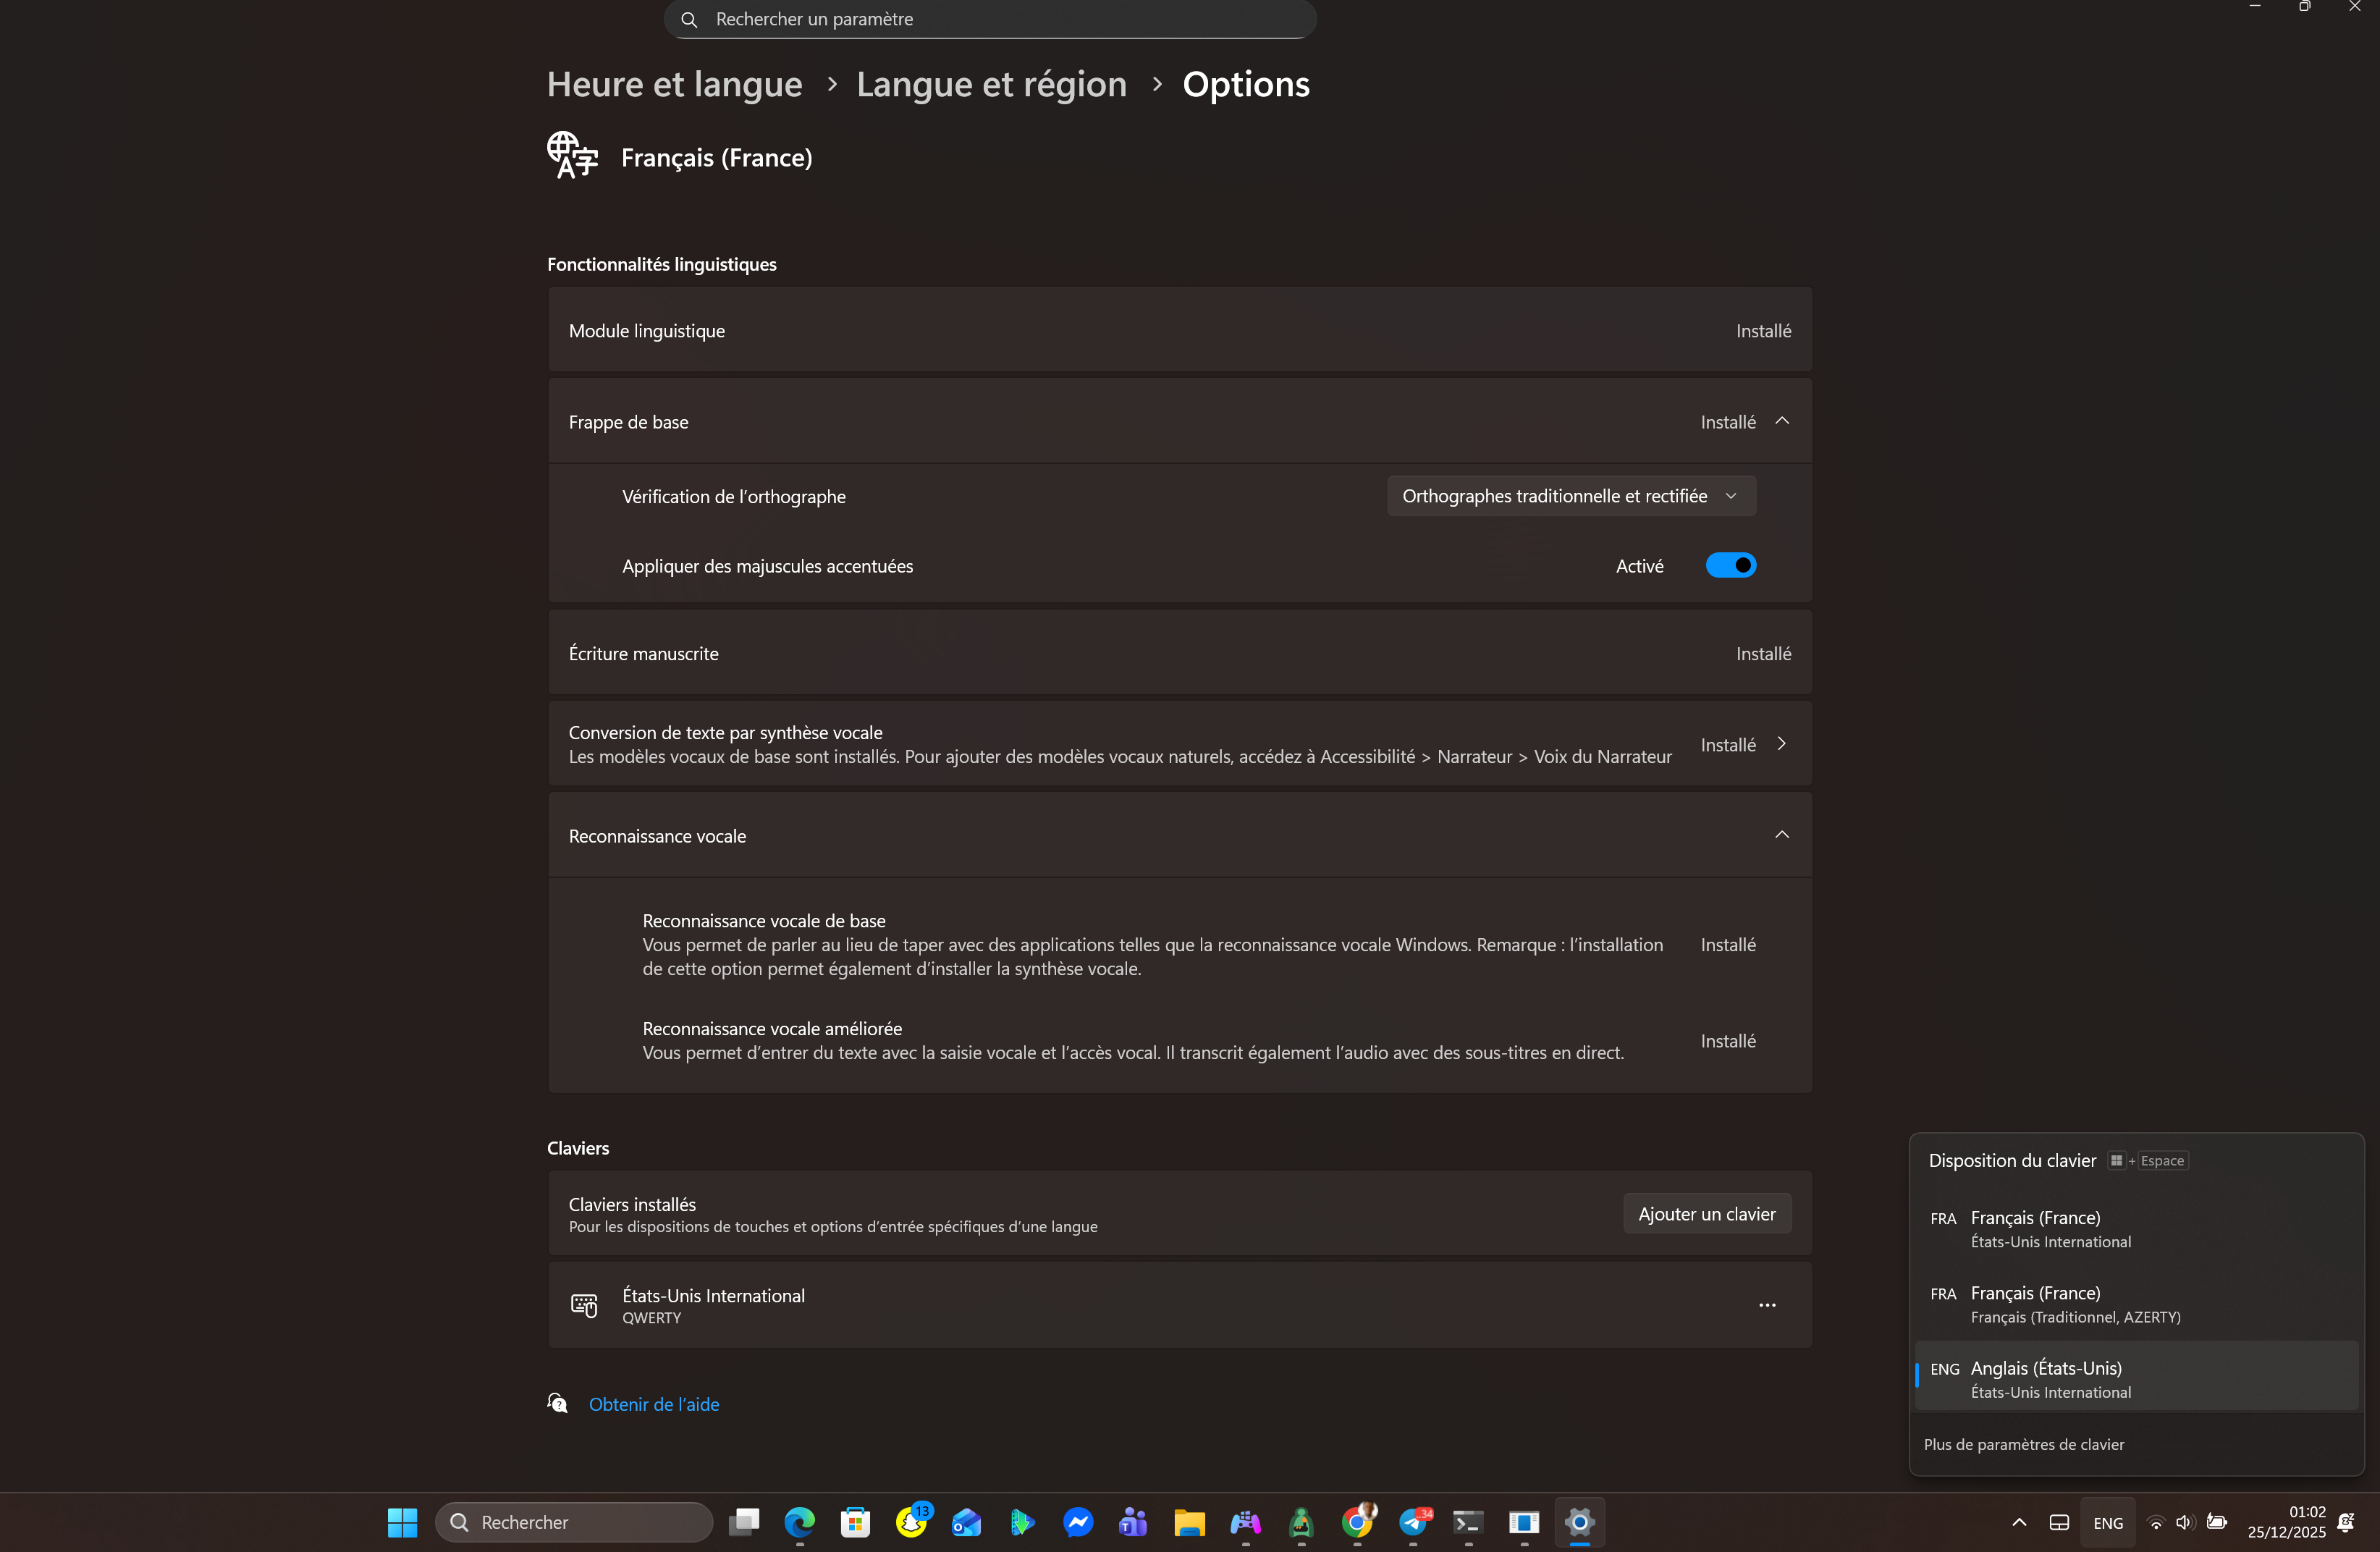Open Snapchat from the taskbar
This screenshot has width=2380, height=1552.
click(911, 1522)
